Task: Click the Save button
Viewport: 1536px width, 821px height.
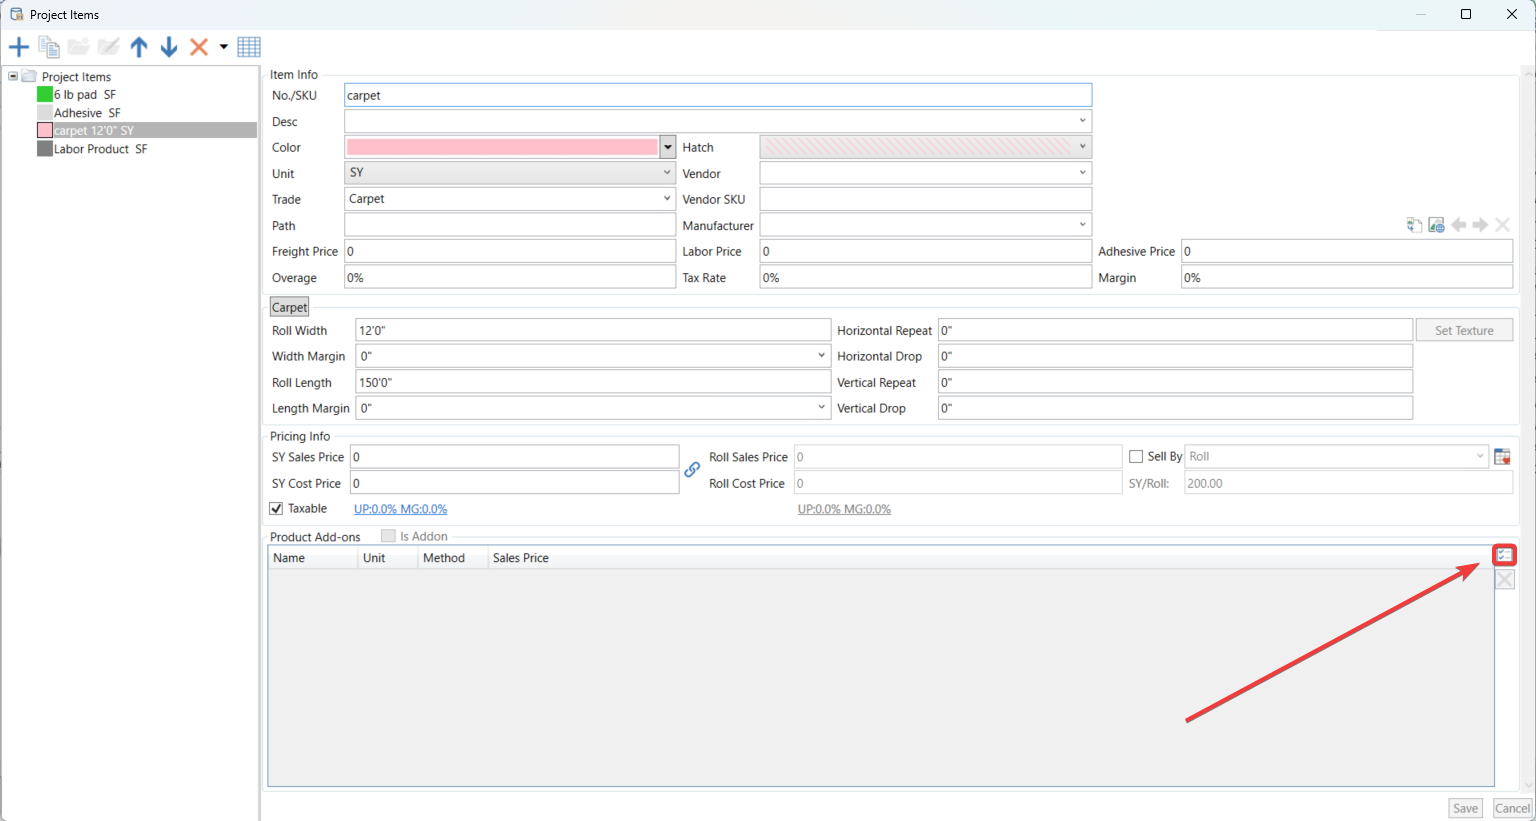Action: [x=1465, y=808]
